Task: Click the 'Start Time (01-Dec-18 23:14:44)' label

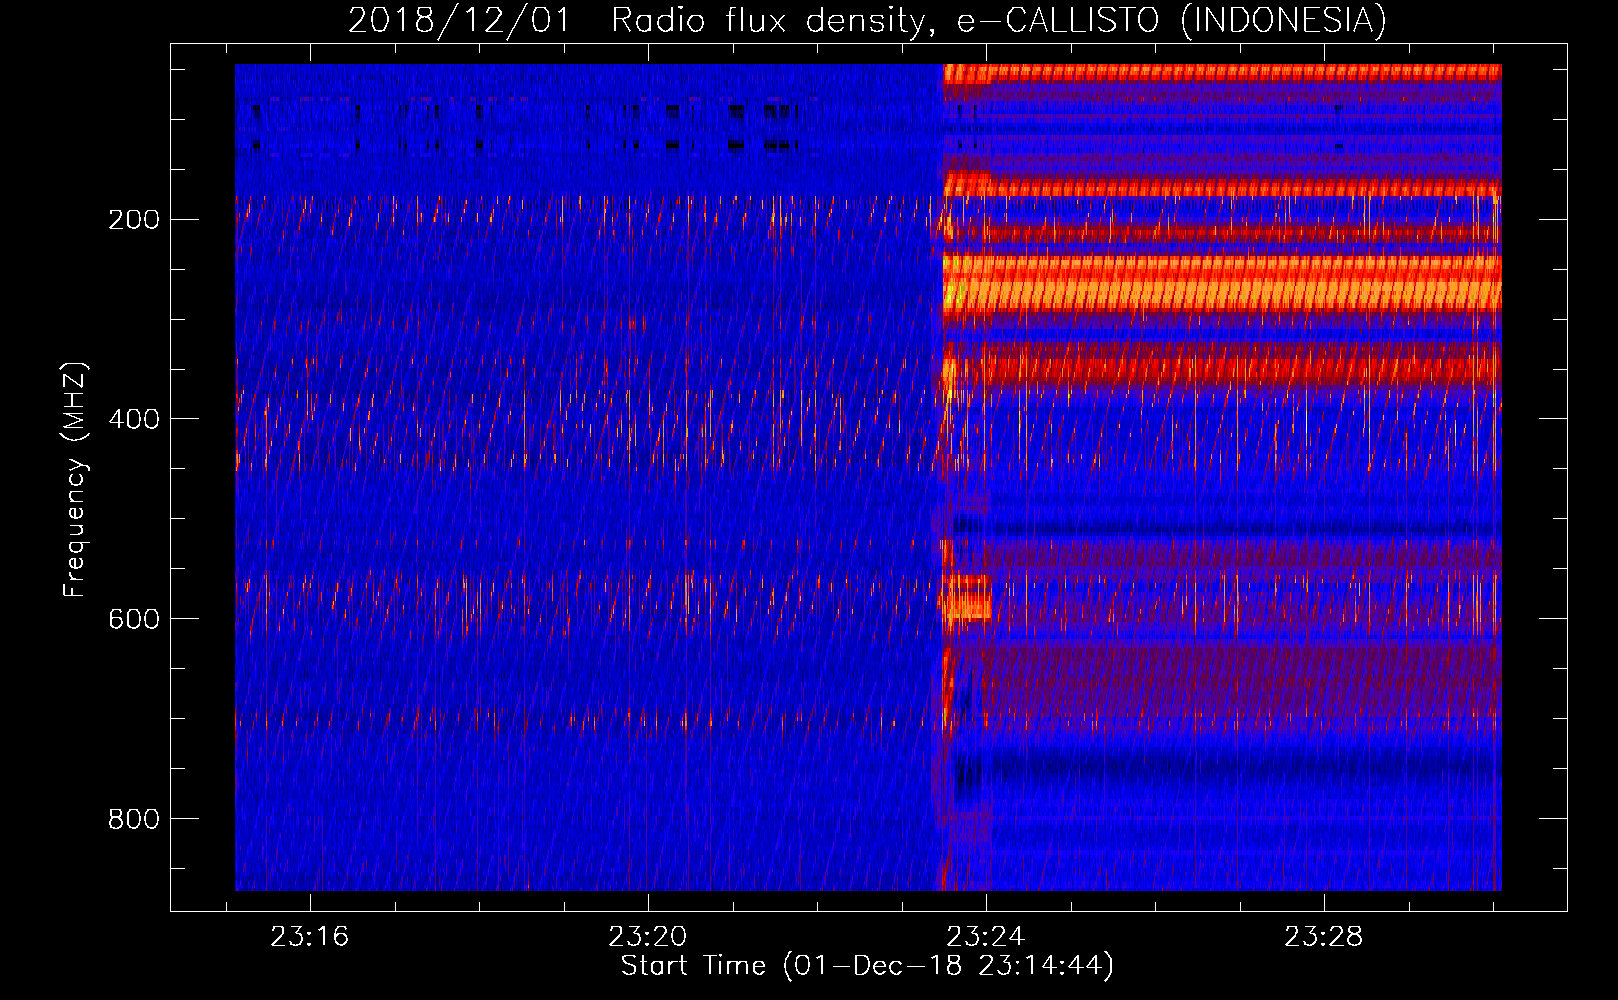Action: (867, 966)
